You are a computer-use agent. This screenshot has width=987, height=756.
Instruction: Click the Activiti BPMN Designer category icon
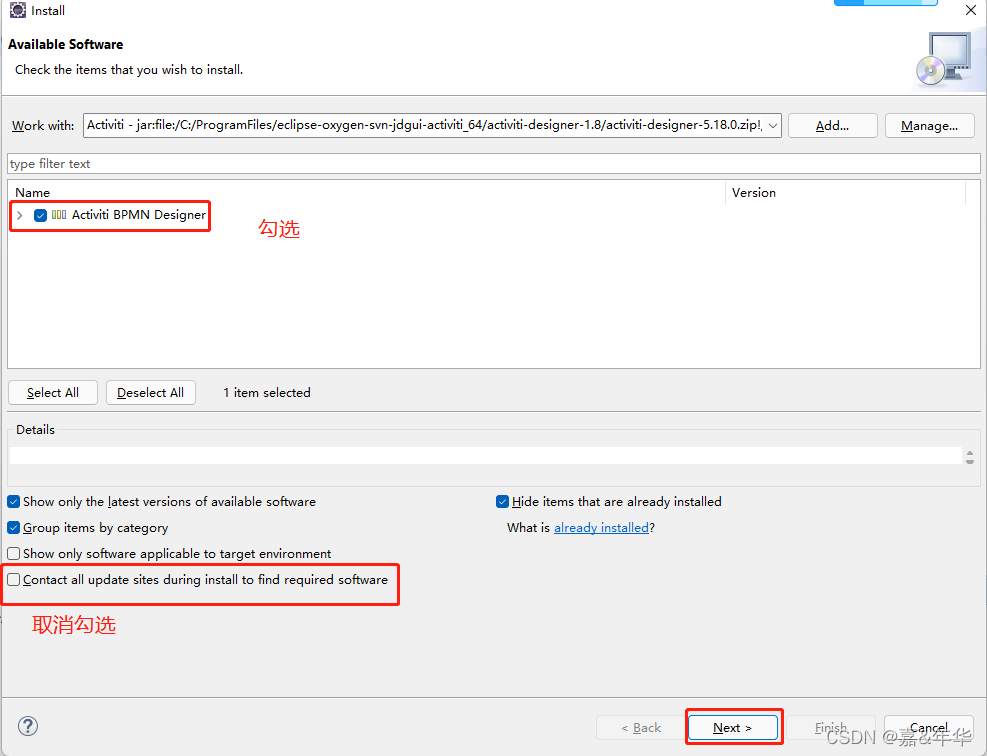(x=59, y=215)
